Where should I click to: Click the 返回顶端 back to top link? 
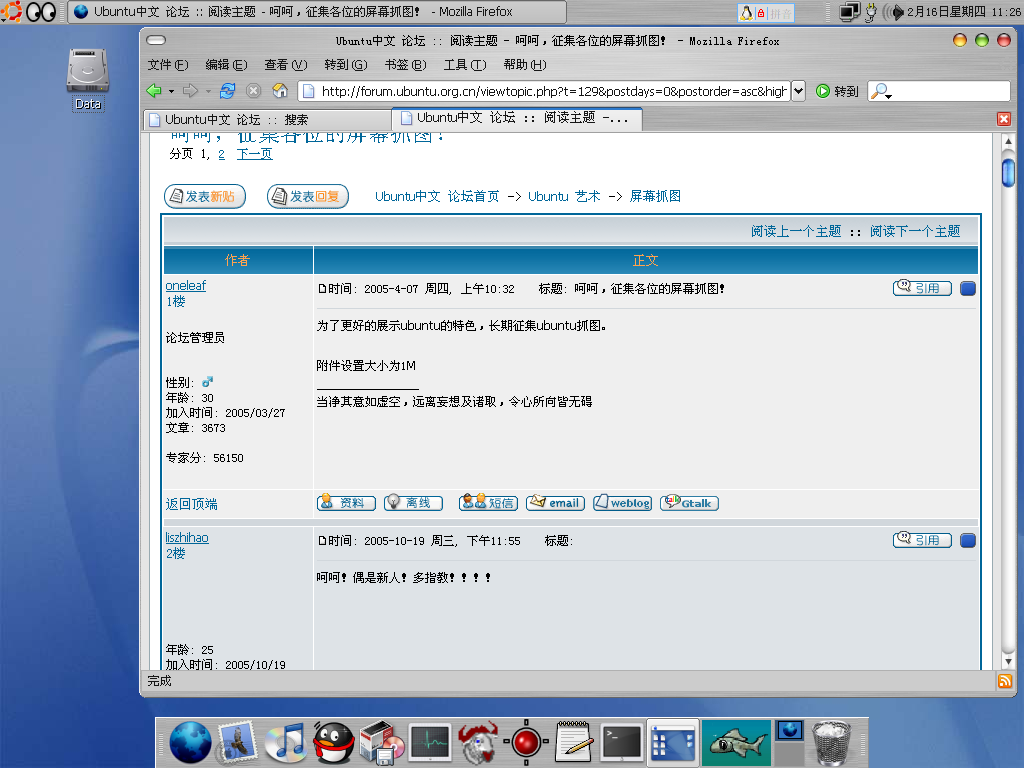pos(191,504)
